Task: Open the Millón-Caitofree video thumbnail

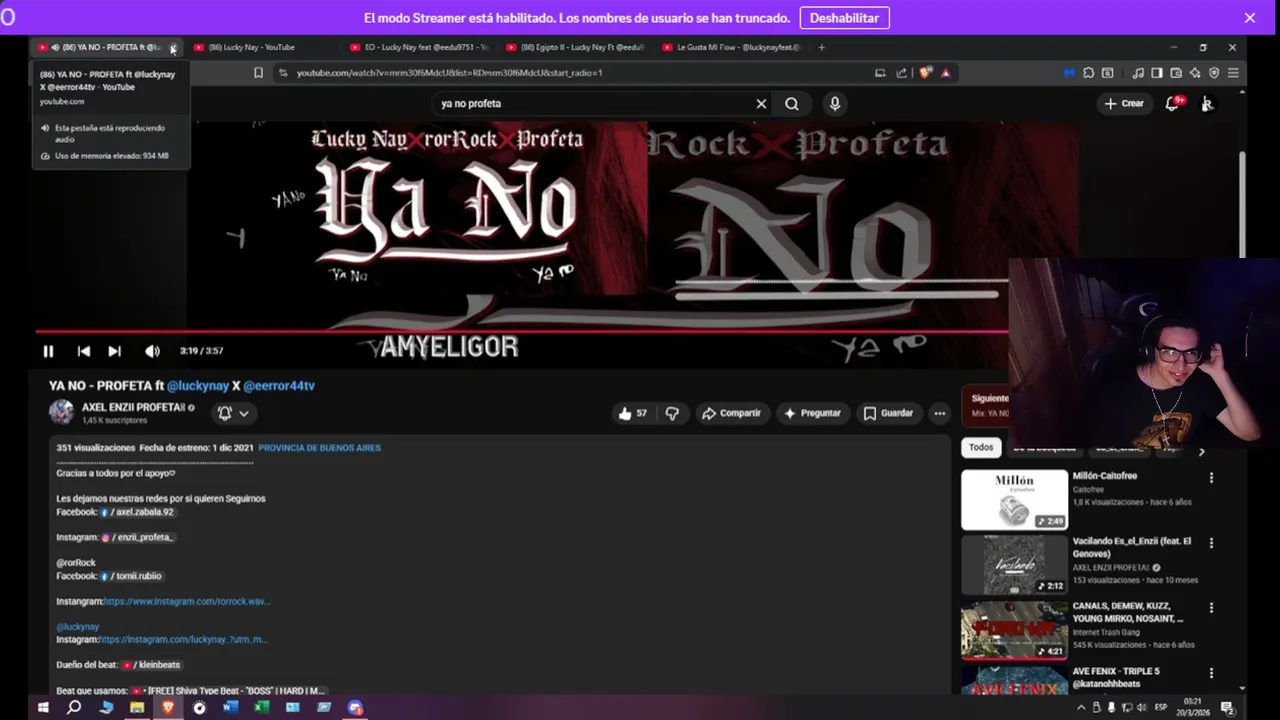Action: [x=1014, y=499]
